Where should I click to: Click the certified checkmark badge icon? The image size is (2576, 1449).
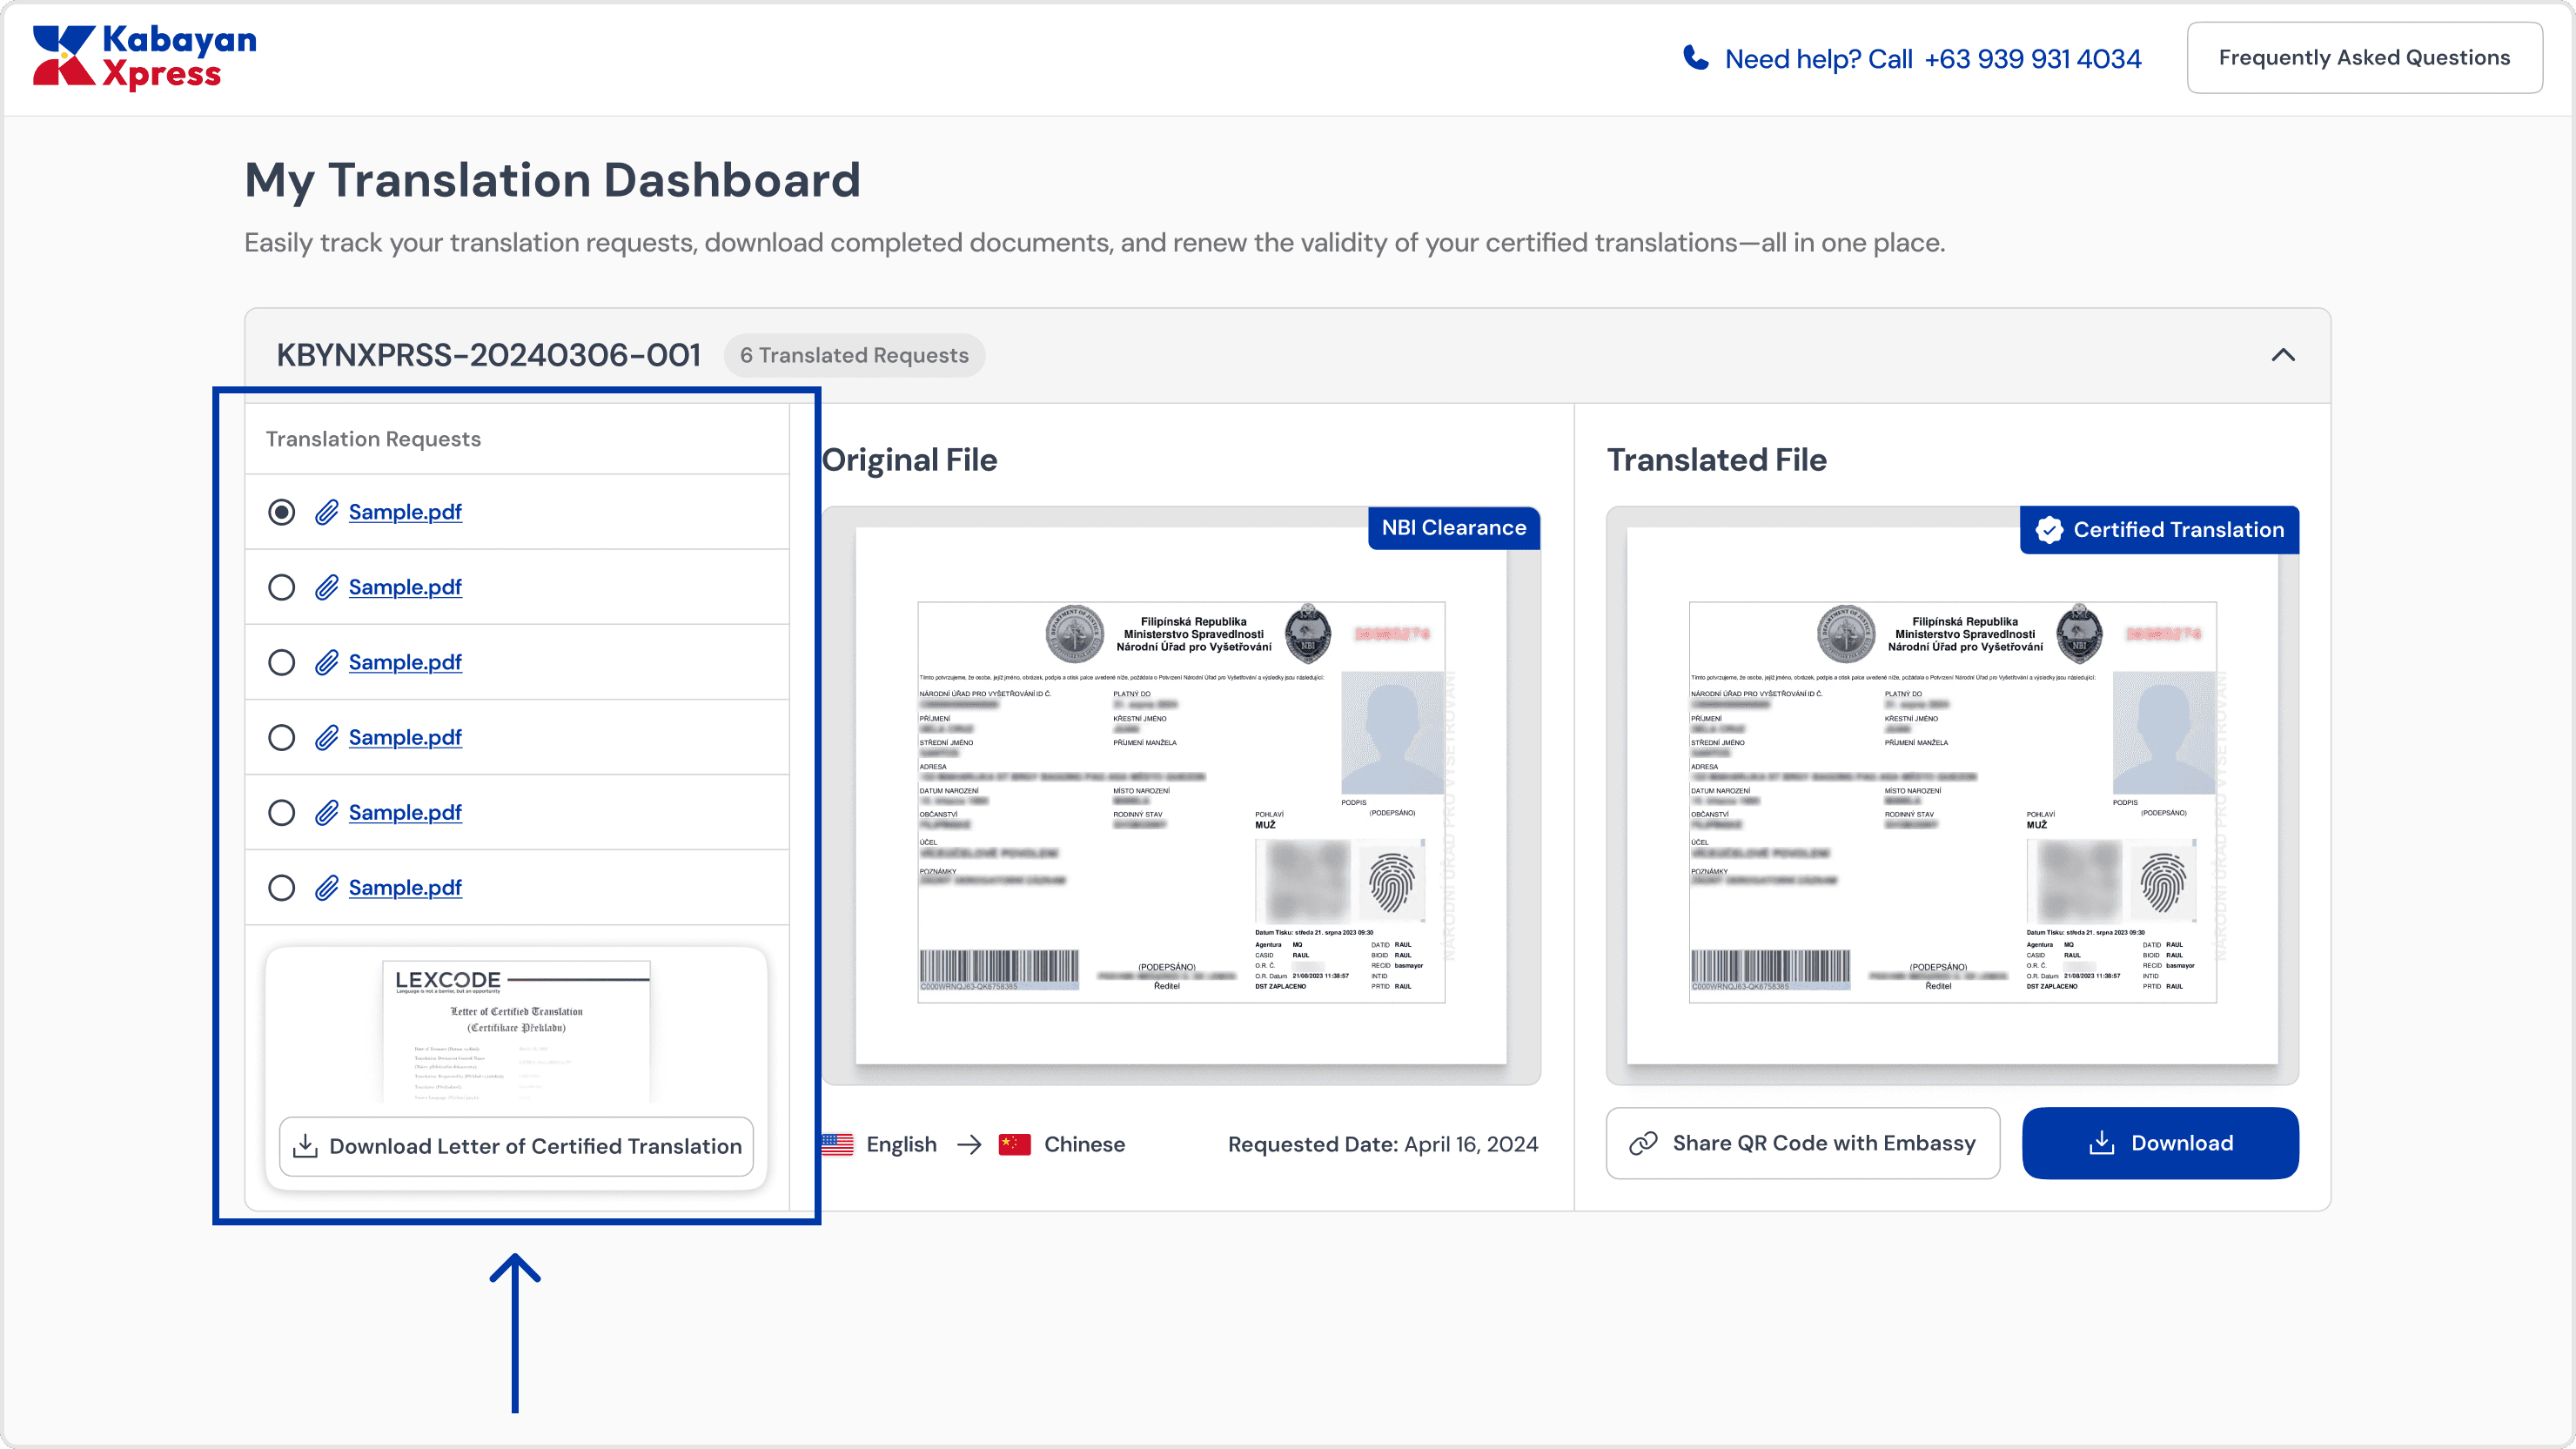(x=2049, y=530)
